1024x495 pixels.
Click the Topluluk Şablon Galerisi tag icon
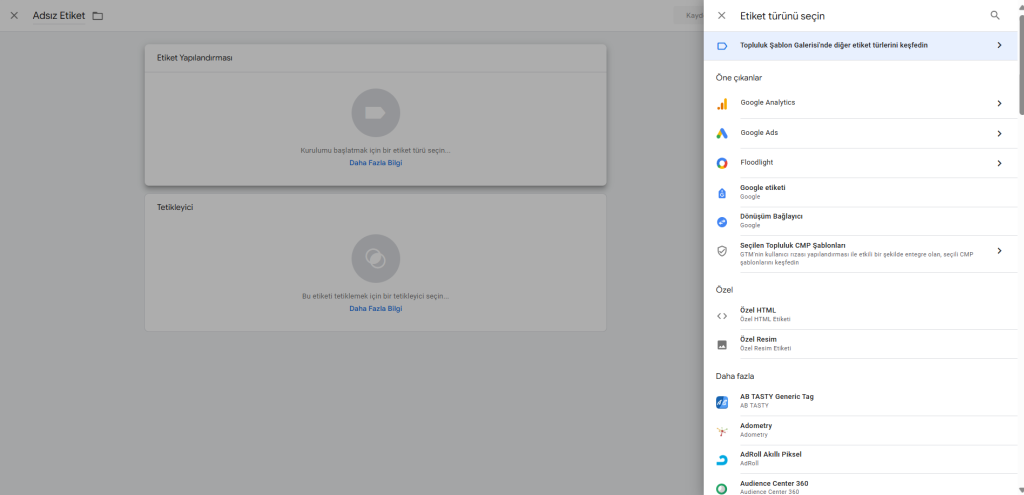722,46
